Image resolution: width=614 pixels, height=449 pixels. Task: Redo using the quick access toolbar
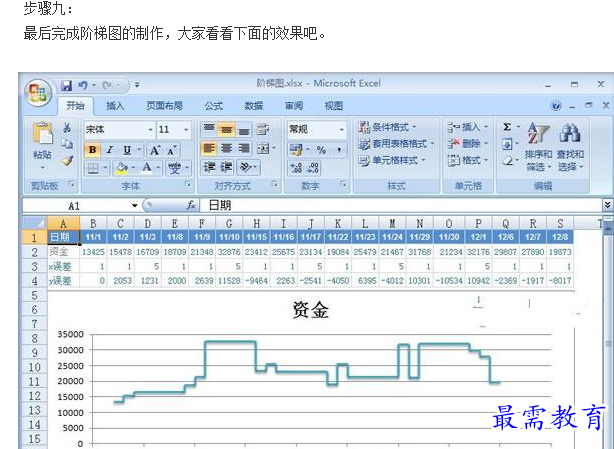tap(107, 85)
